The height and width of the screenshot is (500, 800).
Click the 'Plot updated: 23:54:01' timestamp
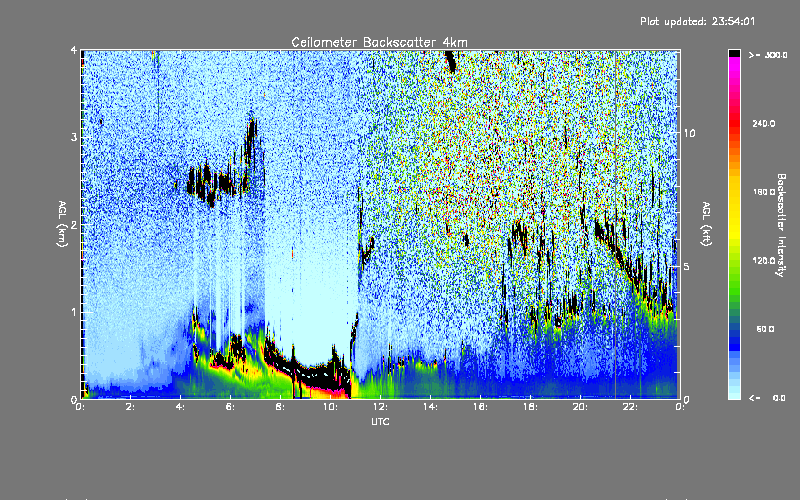coord(697,21)
